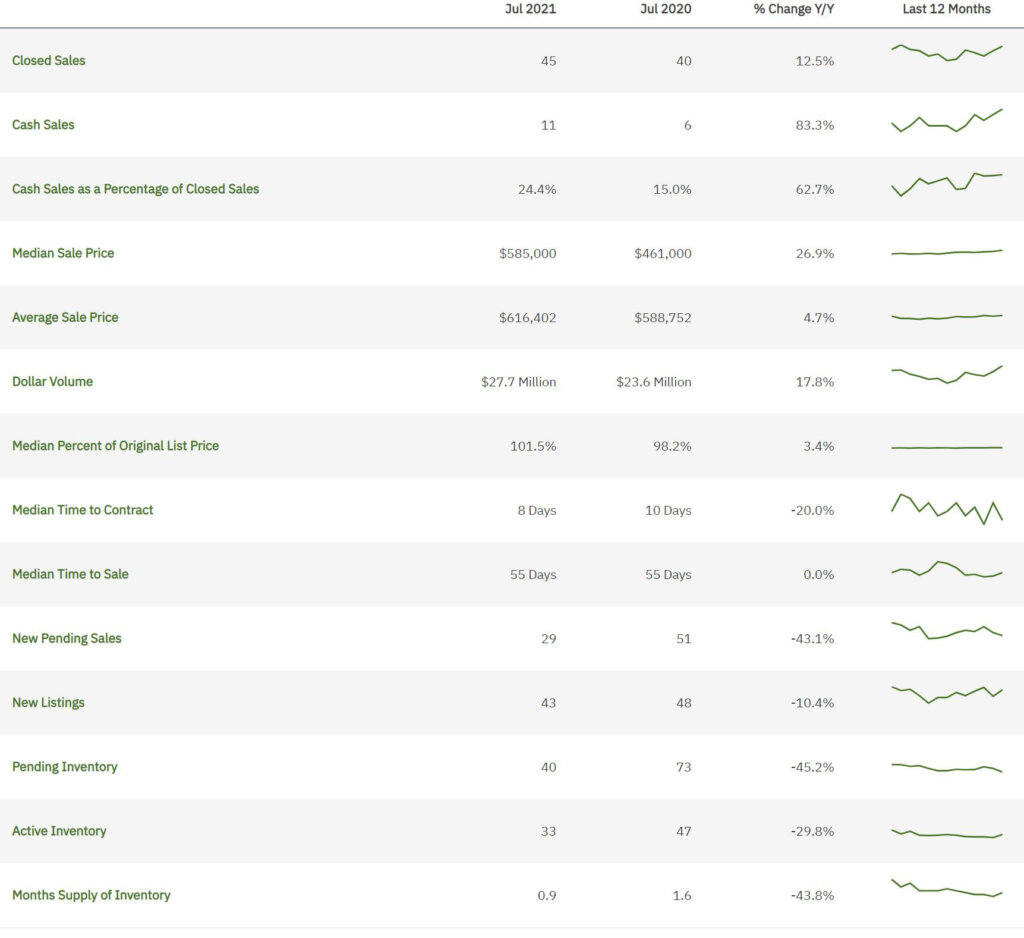Click the New Listings sparkline graph
The image size is (1024, 938).
pos(946,694)
